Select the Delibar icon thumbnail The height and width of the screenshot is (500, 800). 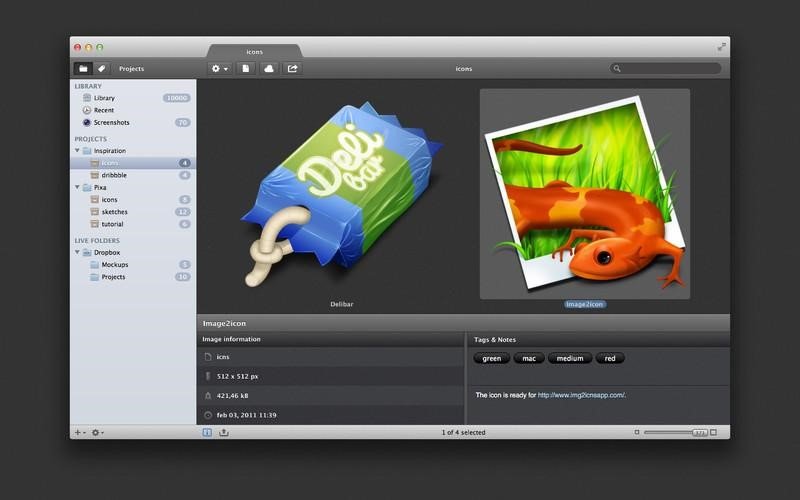coord(341,194)
